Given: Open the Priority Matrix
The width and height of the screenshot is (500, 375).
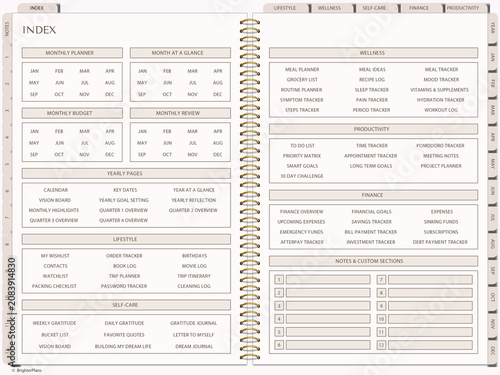Looking at the screenshot, I should pos(302,156).
